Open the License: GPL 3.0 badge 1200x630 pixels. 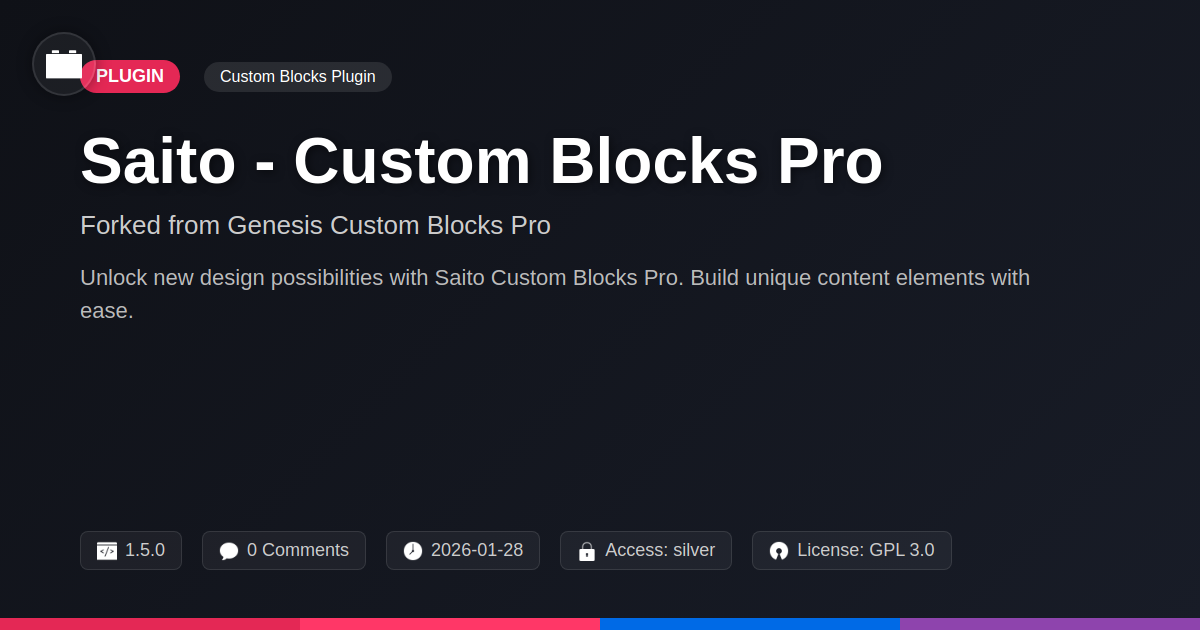[852, 550]
